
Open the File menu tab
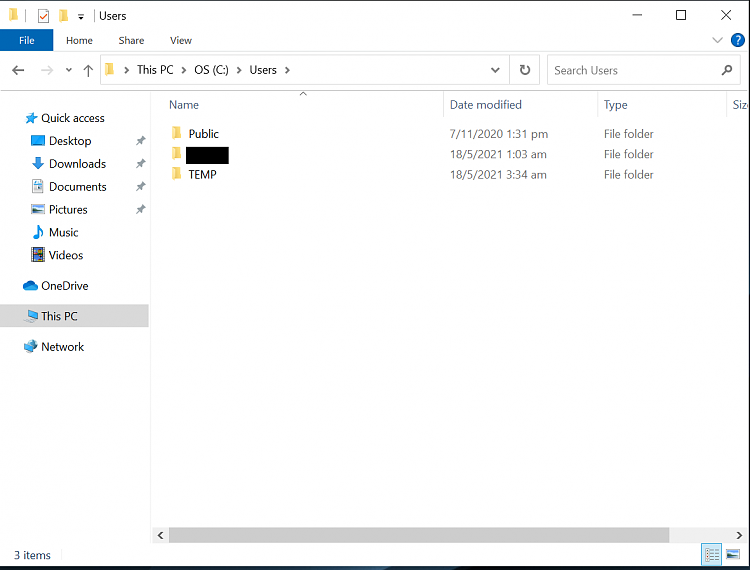click(x=26, y=41)
